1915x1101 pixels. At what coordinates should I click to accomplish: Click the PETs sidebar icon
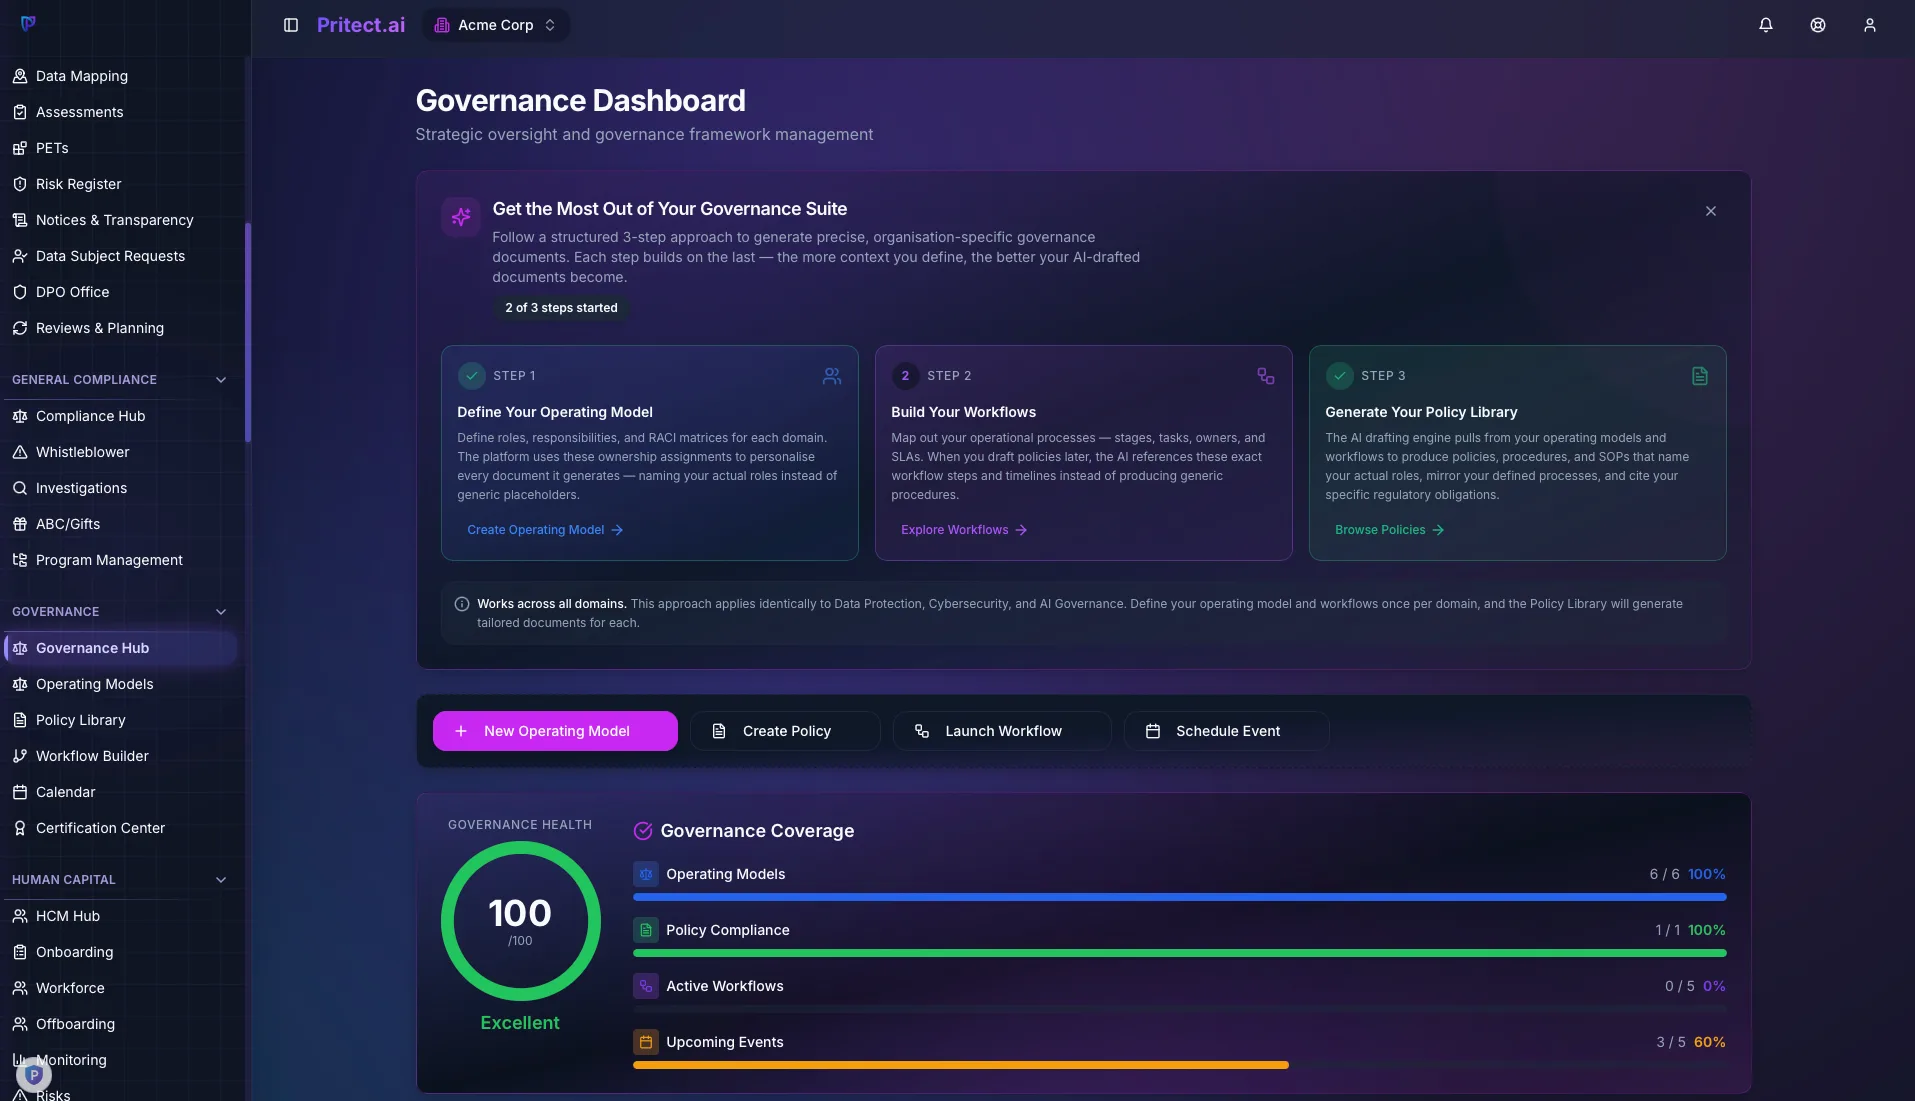20,148
